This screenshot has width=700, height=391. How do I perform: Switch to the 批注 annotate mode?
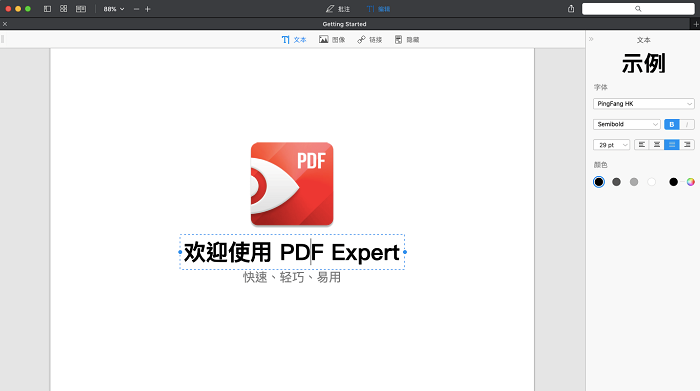338,9
